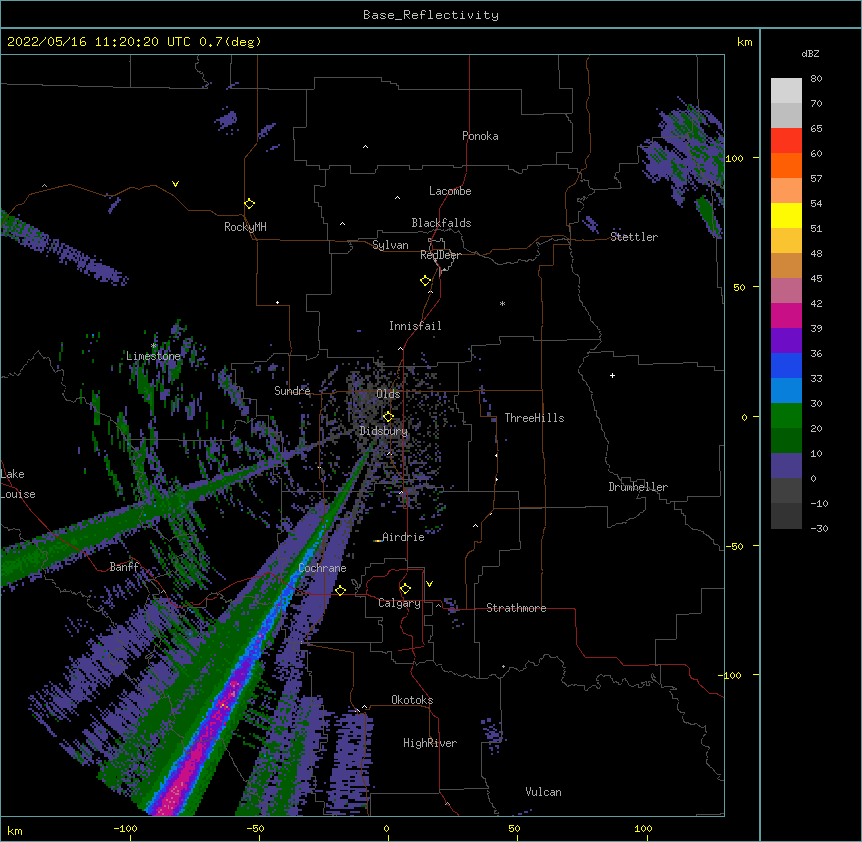Screen dimensions: 862x842
Task: Select the 50 tick label on bottom axis
Action: click(x=514, y=828)
